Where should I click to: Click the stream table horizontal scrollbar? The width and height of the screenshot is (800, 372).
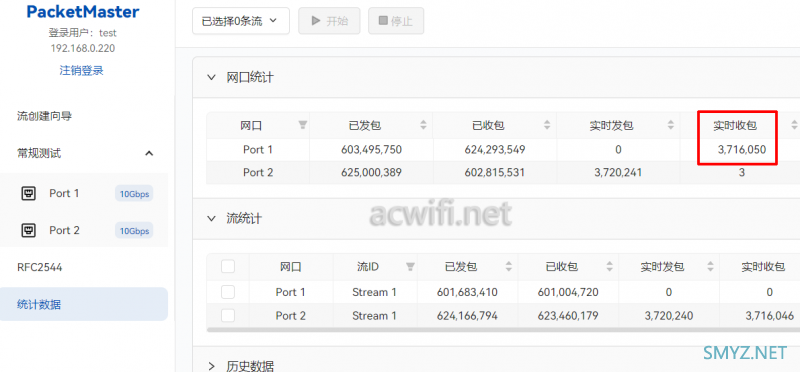click(x=503, y=330)
